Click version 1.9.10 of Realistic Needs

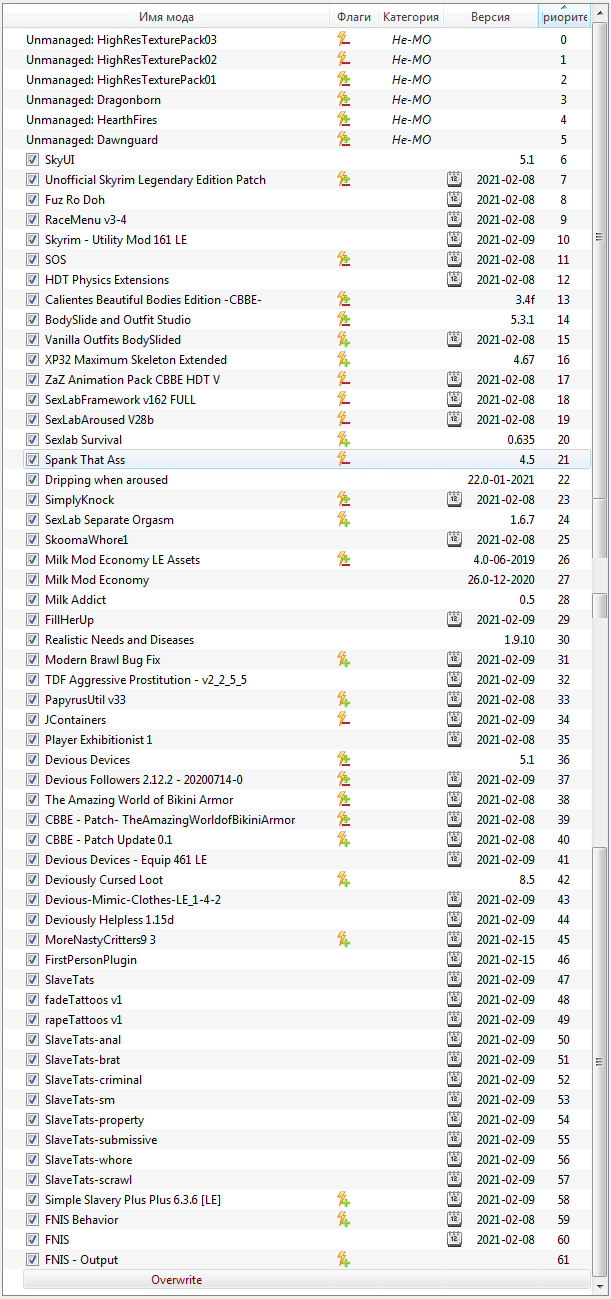519,640
